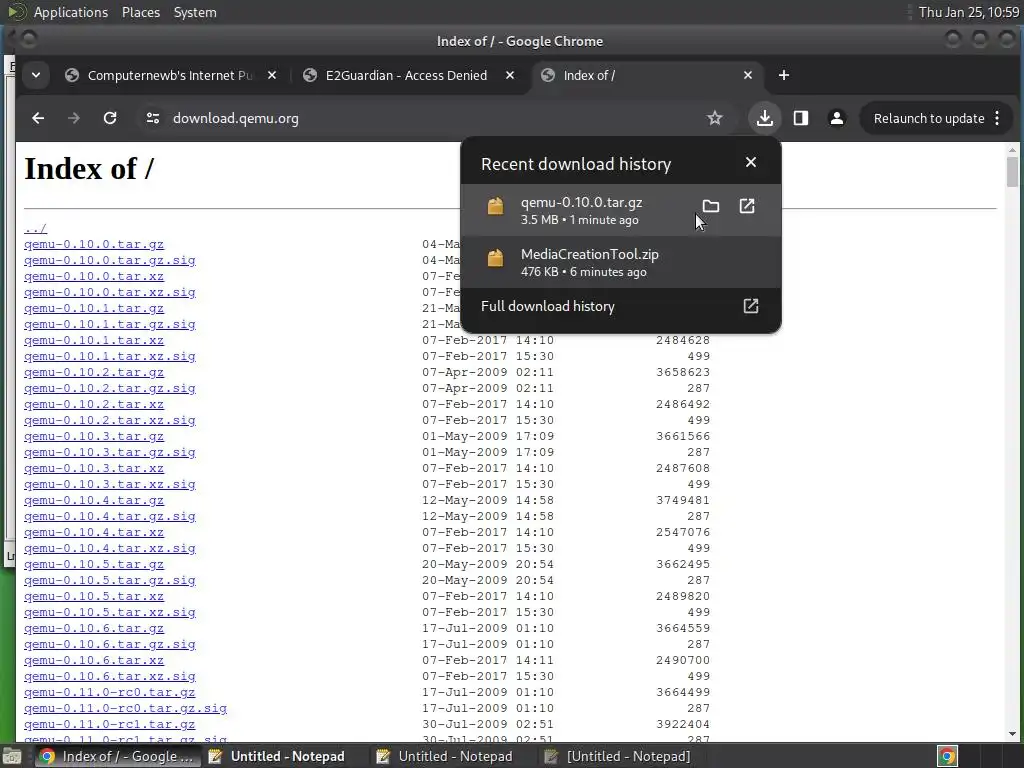Open the parent directory ../ link
The height and width of the screenshot is (768, 1024).
[35, 229]
